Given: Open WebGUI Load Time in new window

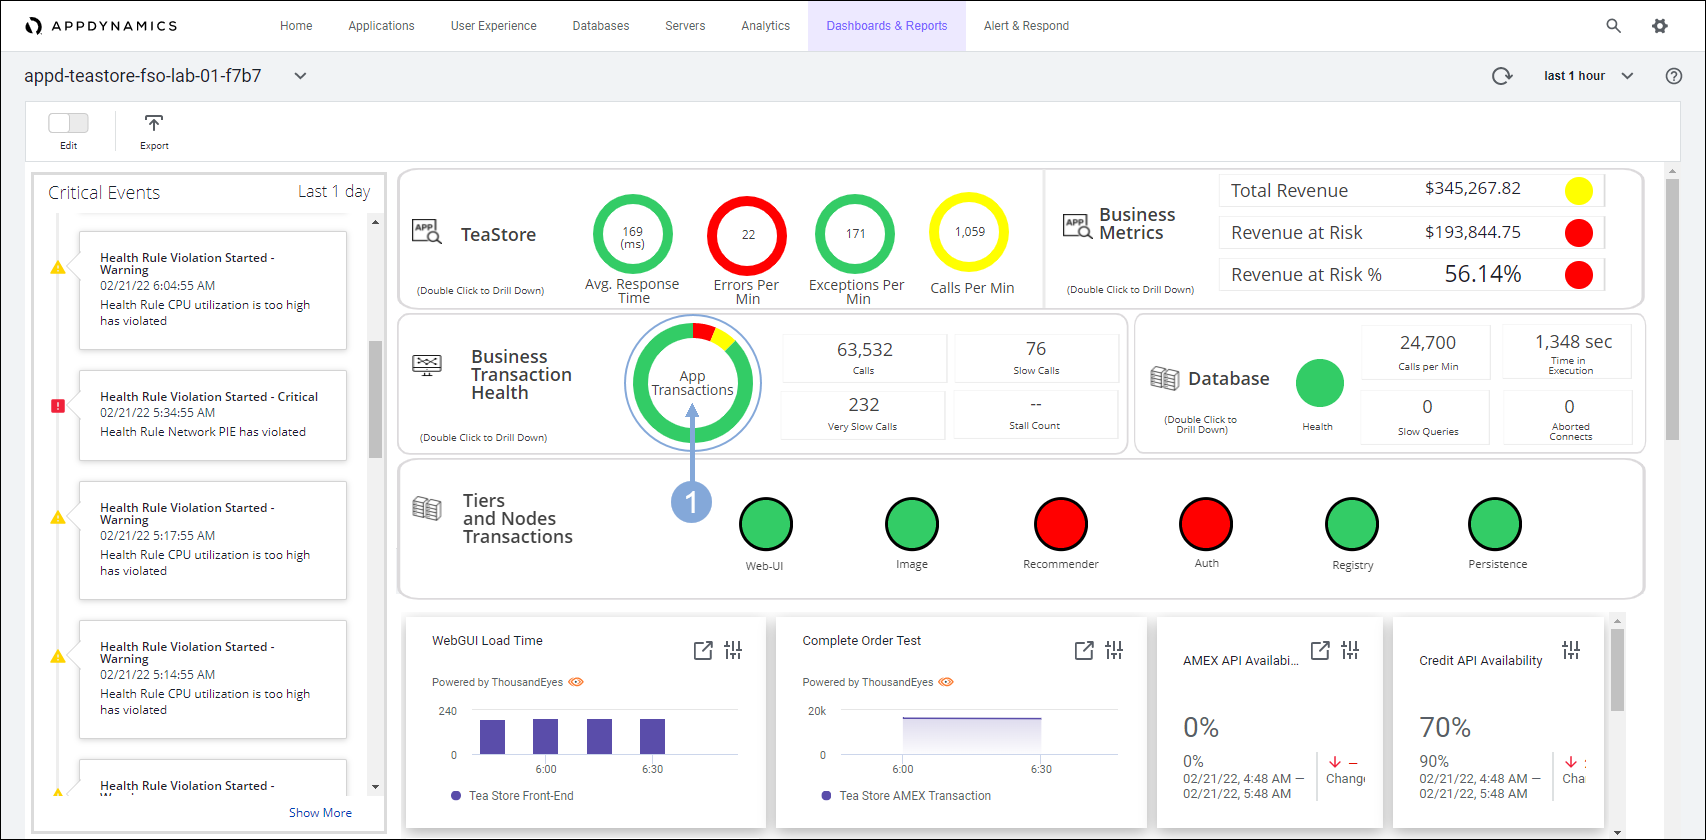Looking at the screenshot, I should (703, 651).
